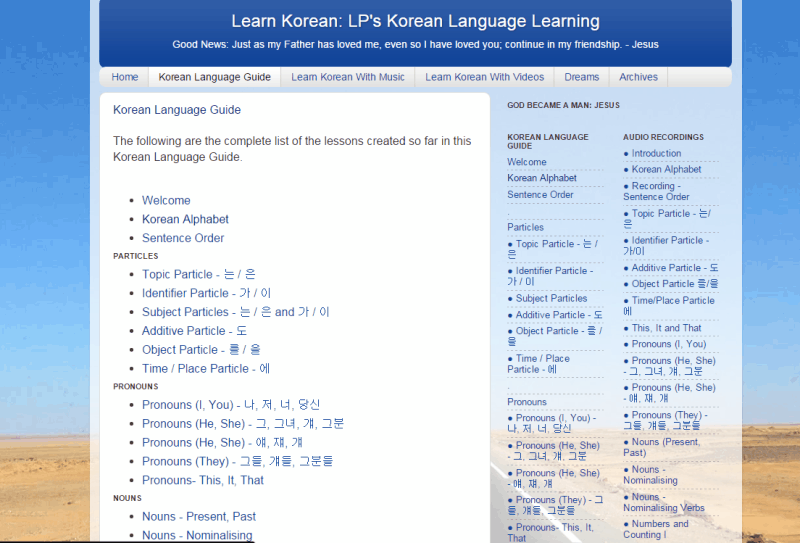
Task: Open the Welcome lesson in main list
Action: click(x=166, y=201)
